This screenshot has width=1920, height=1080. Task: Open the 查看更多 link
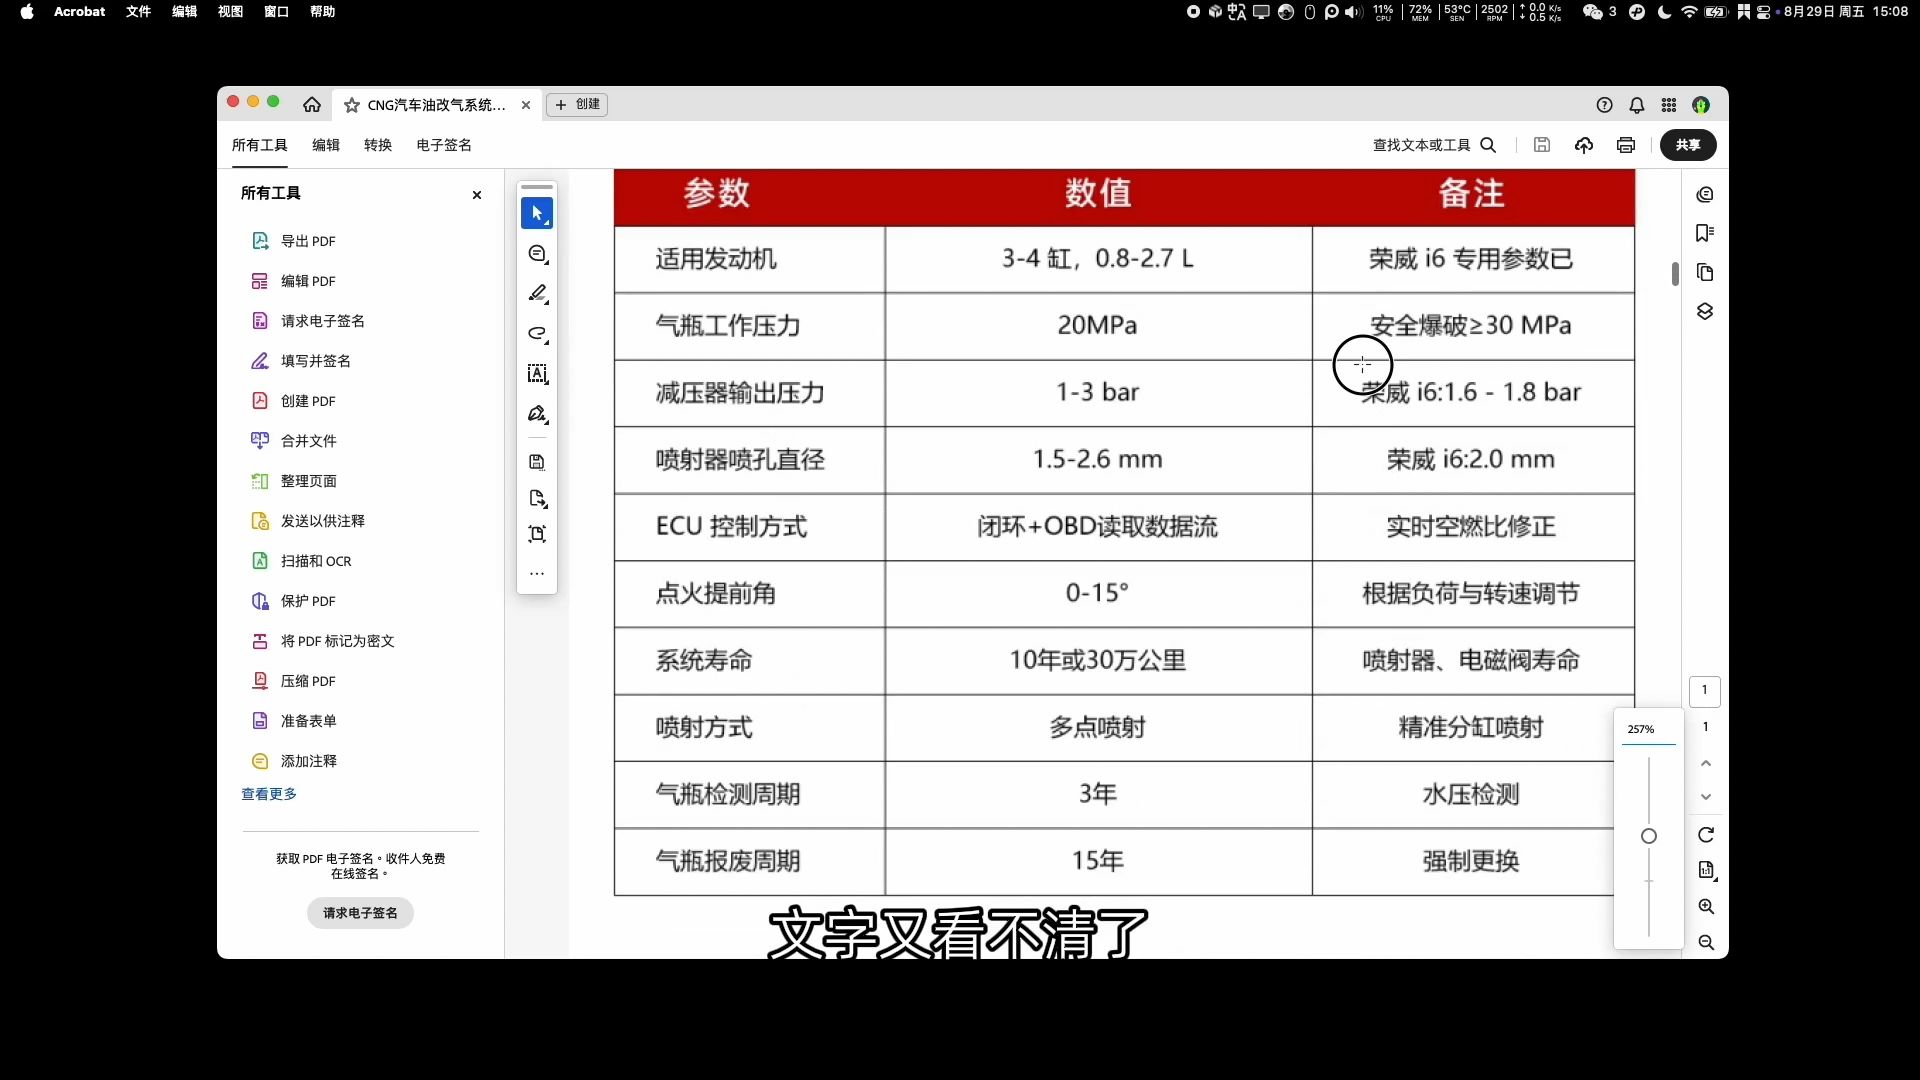coord(269,794)
